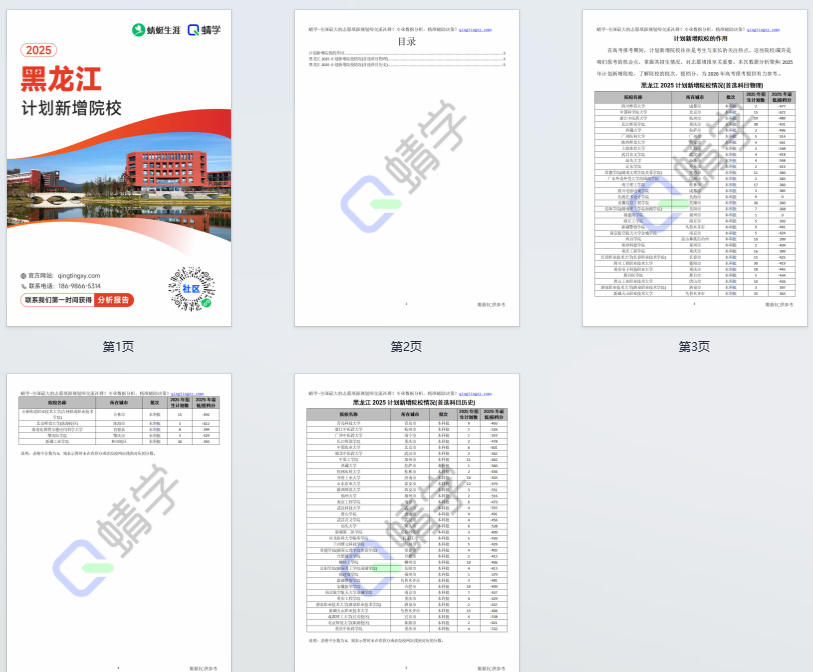Click the phone icon beside 186-9866-5314
This screenshot has height=672, width=813.
[x=22, y=287]
